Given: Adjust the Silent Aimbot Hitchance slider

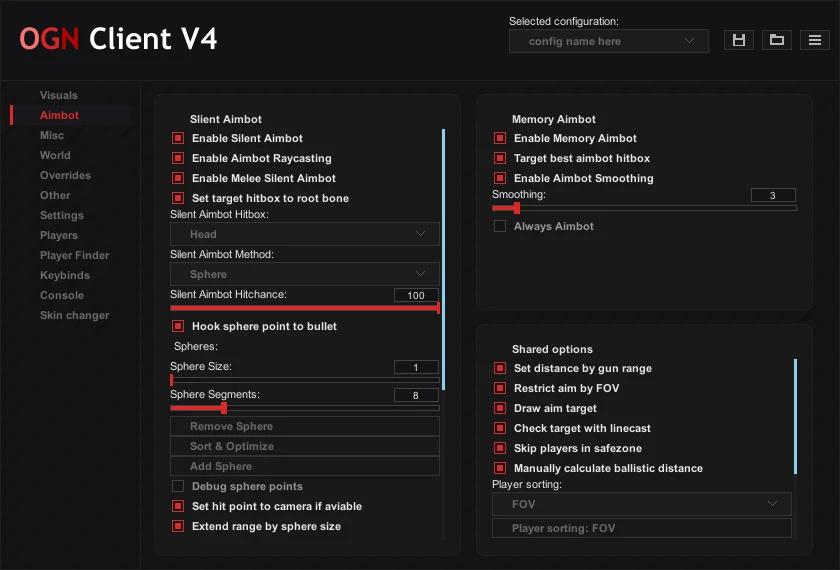Looking at the screenshot, I should coord(305,308).
